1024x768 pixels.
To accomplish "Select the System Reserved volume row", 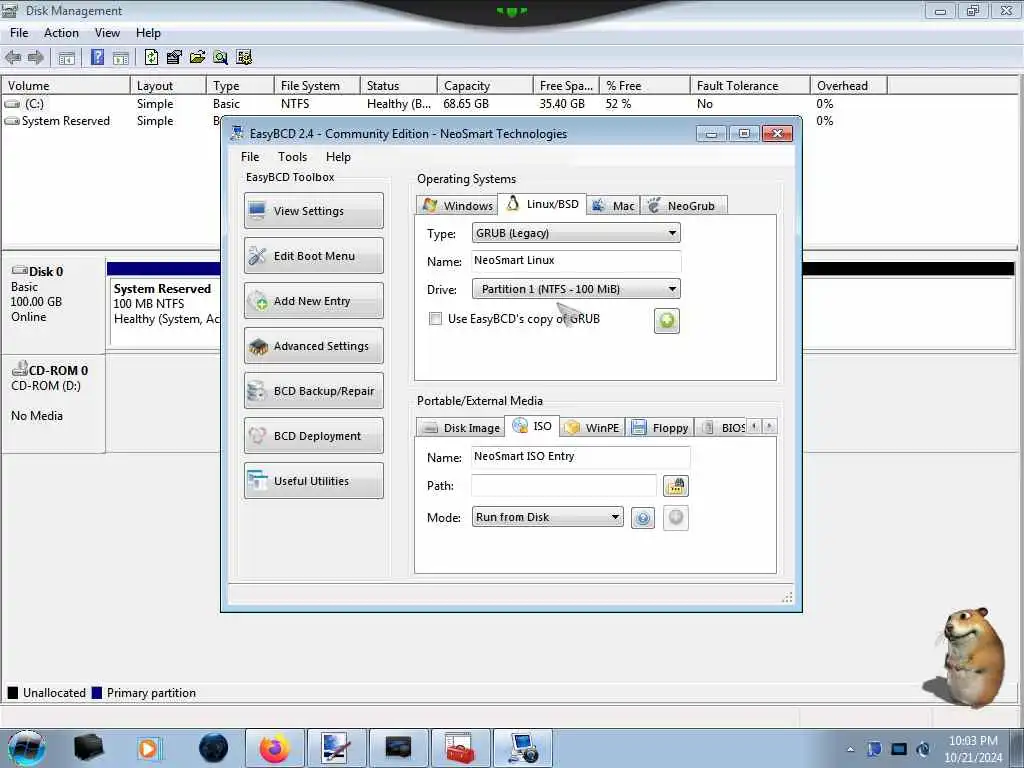I will [x=111, y=121].
